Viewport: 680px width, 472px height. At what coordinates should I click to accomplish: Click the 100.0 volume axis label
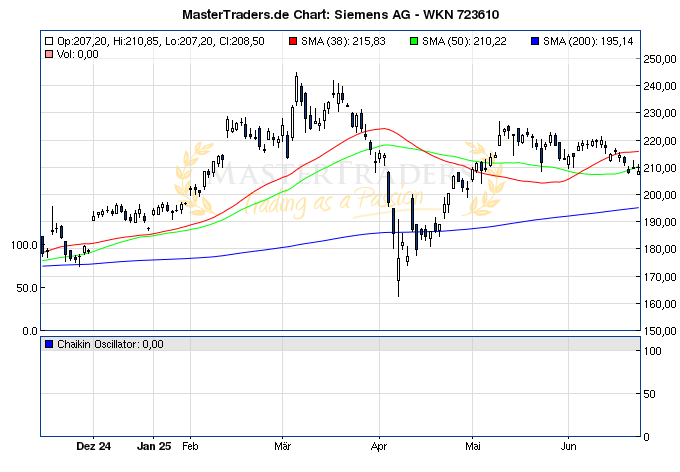coord(24,245)
